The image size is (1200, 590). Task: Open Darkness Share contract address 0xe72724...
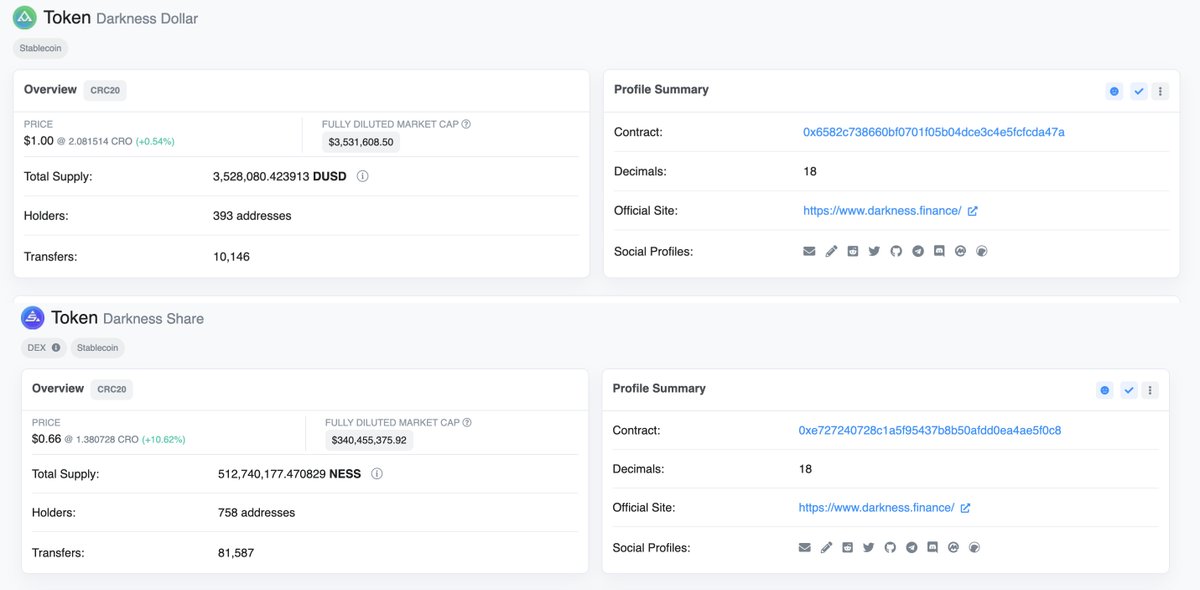(x=930, y=430)
